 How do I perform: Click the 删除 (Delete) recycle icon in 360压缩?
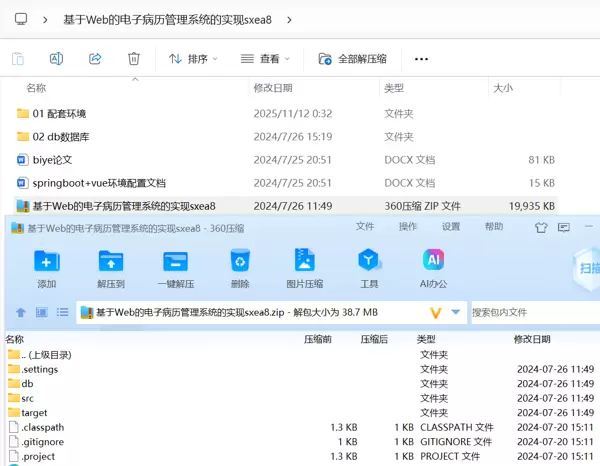click(240, 262)
